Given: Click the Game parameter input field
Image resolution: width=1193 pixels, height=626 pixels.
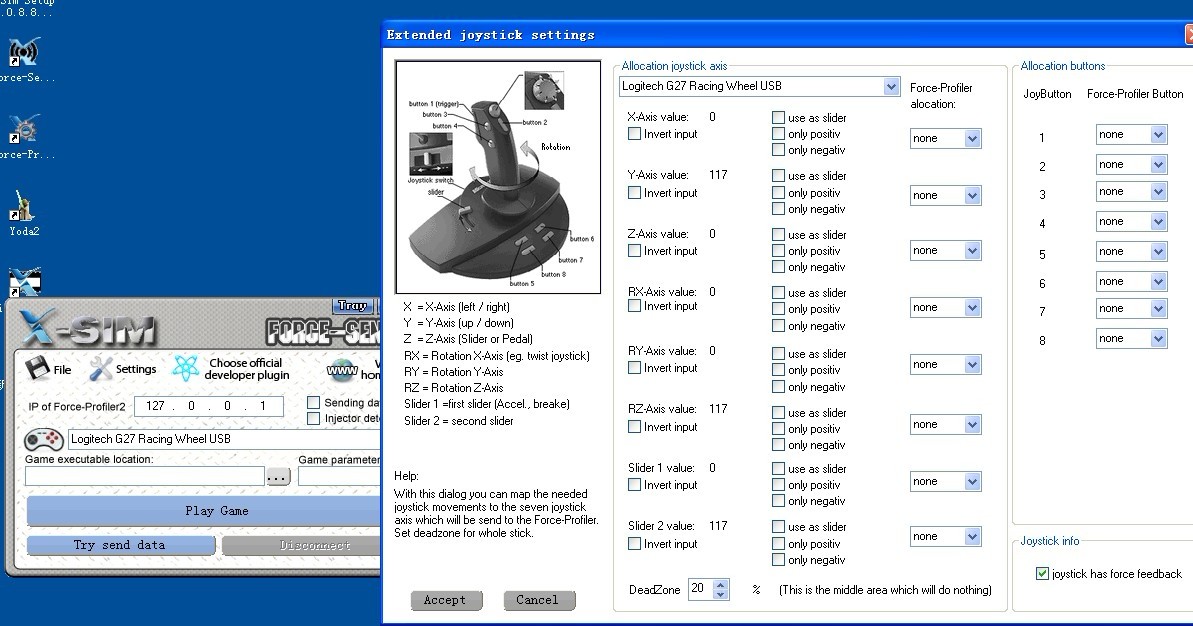Looking at the screenshot, I should click(339, 476).
